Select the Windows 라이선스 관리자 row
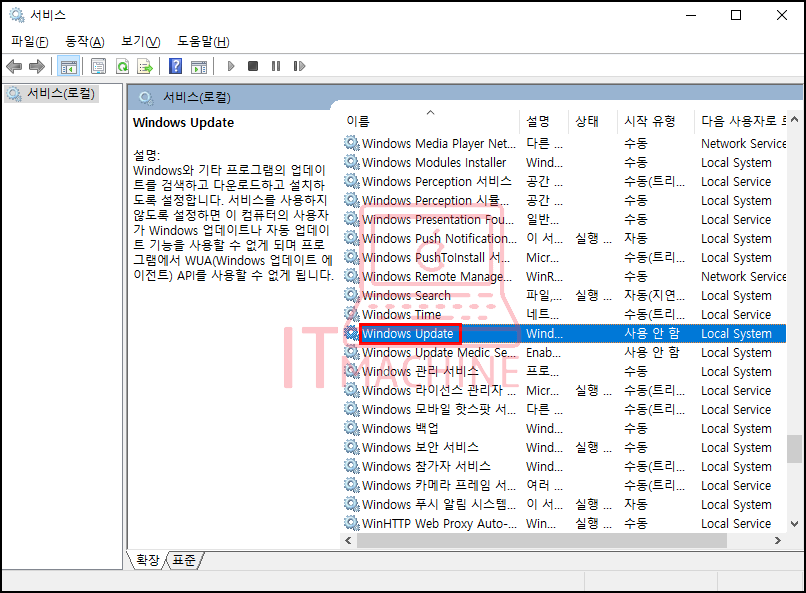 point(564,391)
